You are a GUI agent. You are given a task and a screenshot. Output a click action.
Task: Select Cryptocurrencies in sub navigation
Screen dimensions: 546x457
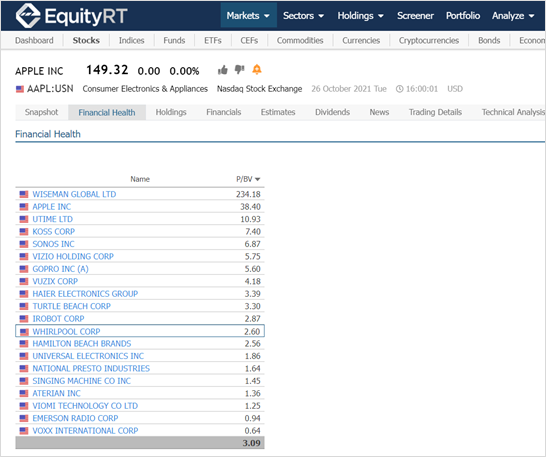coord(429,40)
